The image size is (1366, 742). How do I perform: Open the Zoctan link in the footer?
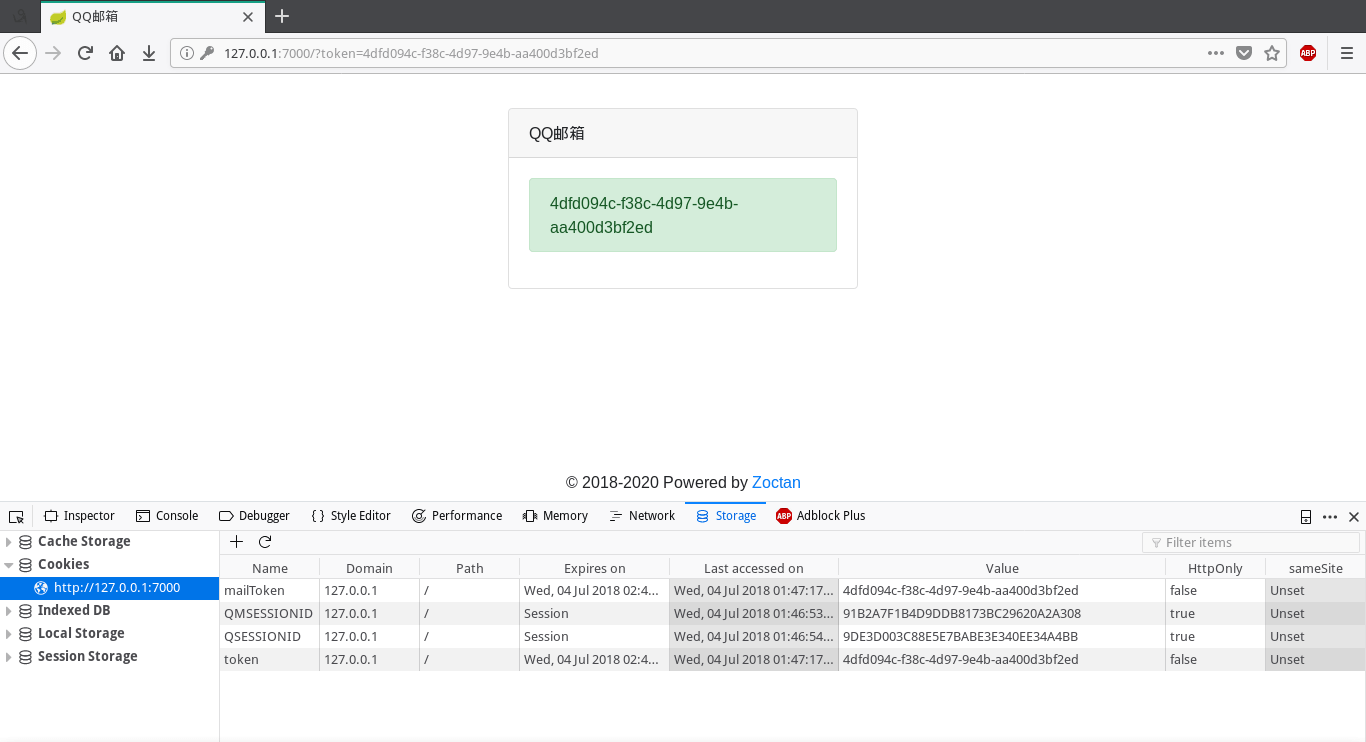[776, 482]
